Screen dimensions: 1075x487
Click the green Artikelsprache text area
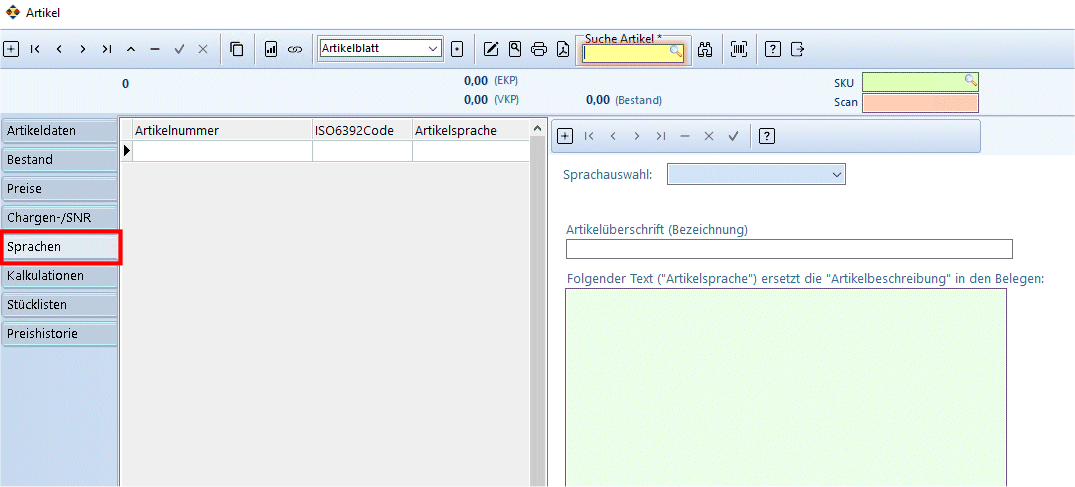[786, 388]
